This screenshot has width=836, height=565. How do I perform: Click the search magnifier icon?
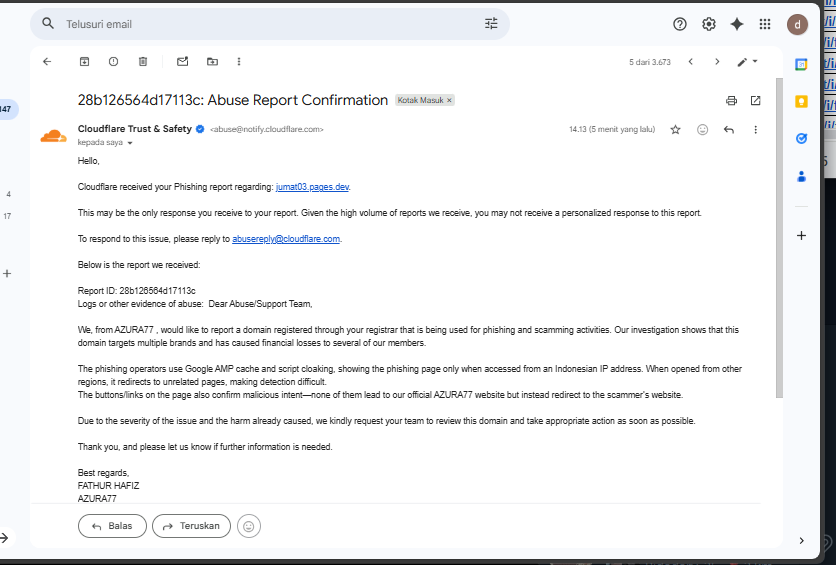[48, 23]
